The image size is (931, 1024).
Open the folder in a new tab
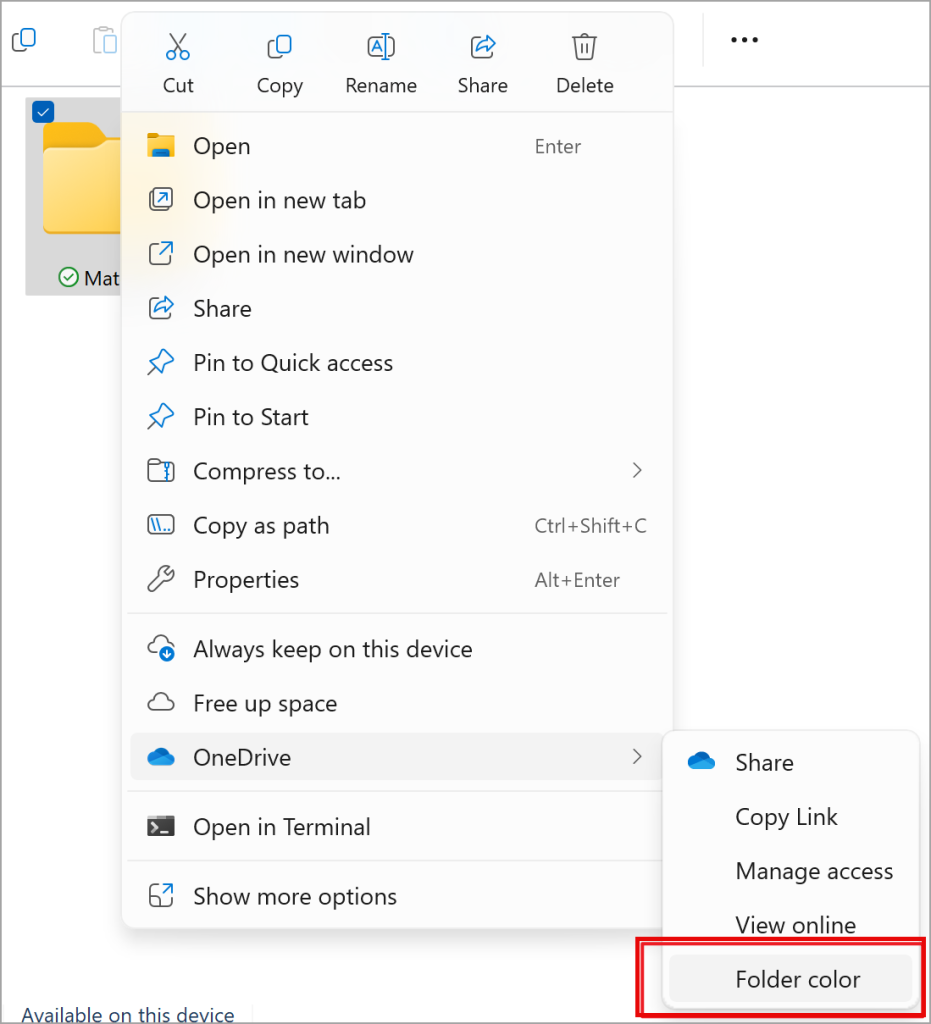pos(280,200)
